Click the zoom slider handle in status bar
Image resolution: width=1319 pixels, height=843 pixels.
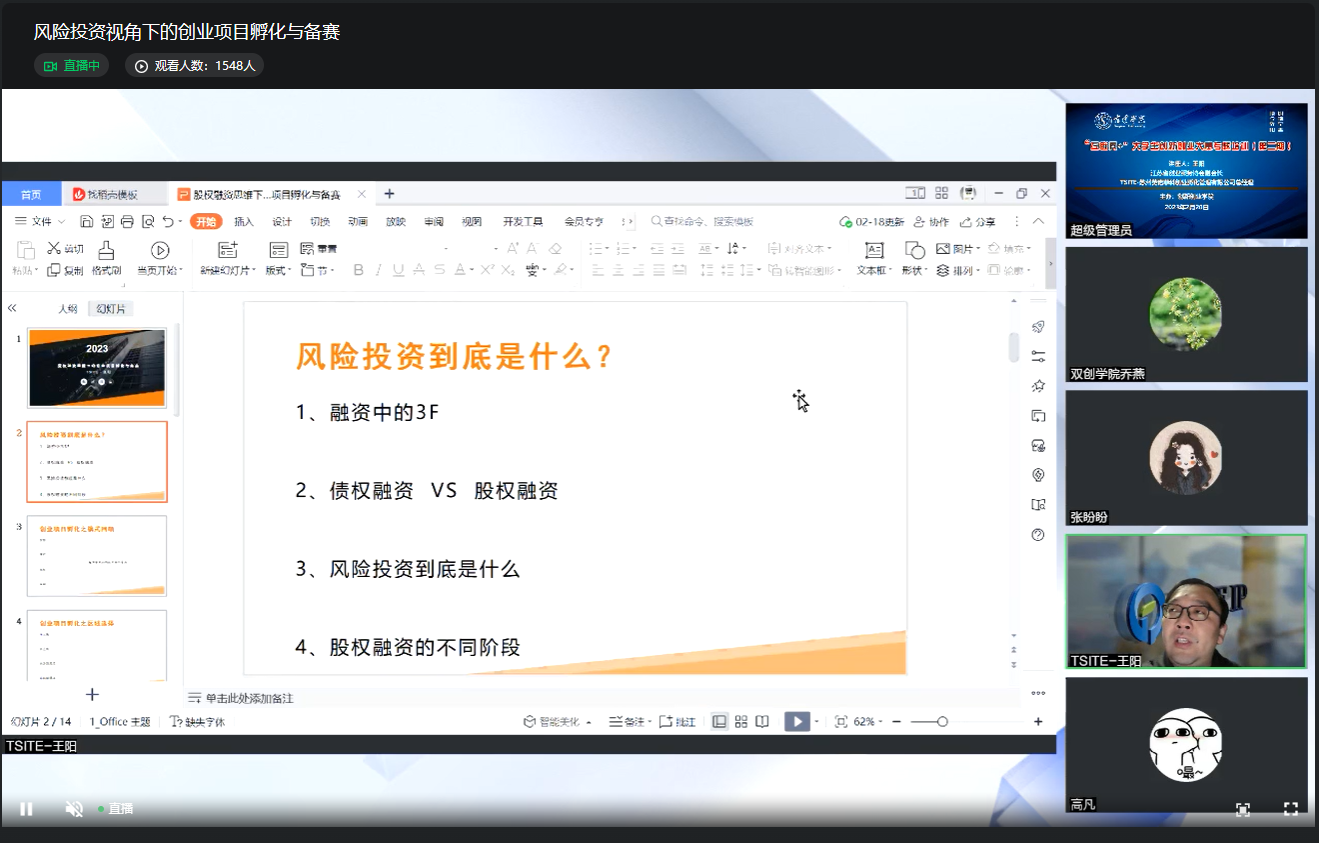[942, 721]
